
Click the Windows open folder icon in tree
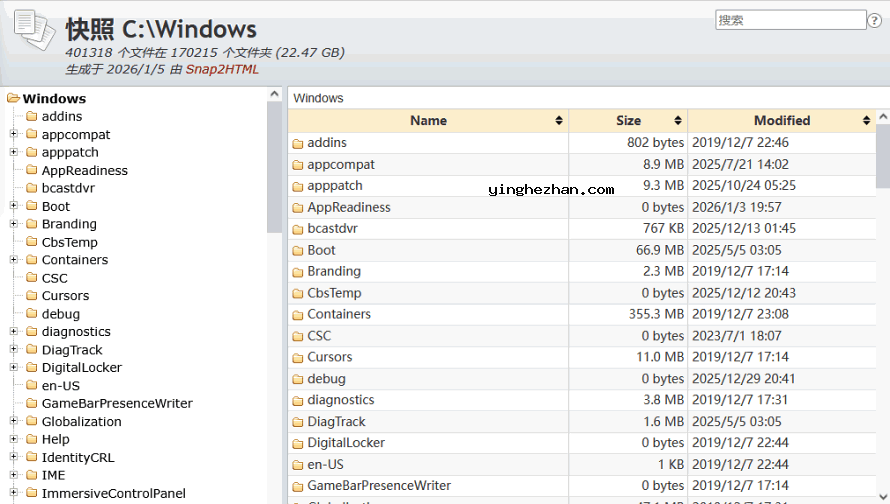coord(14,98)
